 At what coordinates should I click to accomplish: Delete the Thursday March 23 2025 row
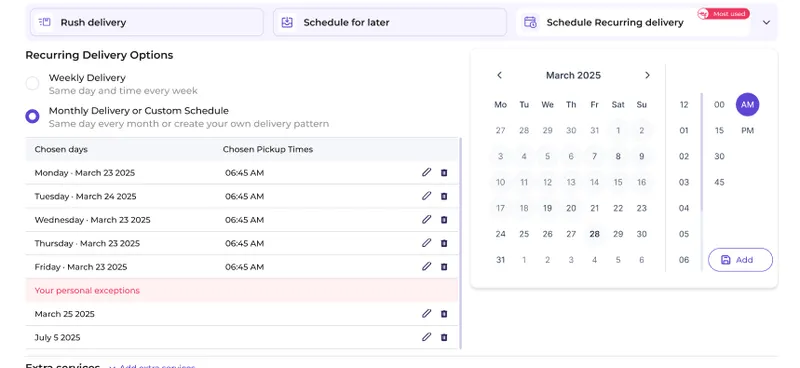(x=444, y=243)
